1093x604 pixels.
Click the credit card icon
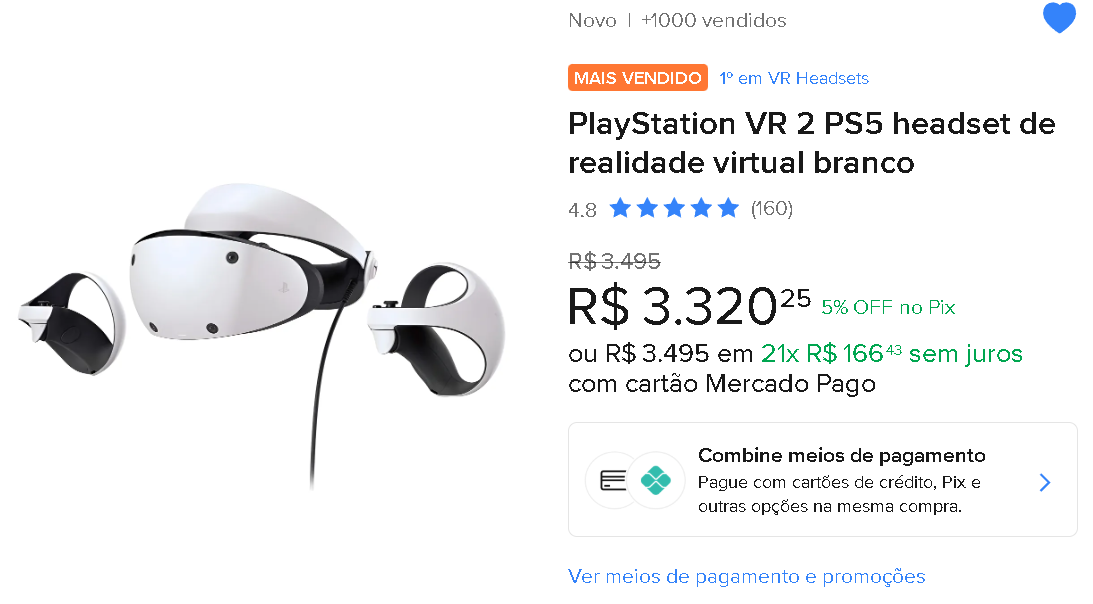click(613, 480)
